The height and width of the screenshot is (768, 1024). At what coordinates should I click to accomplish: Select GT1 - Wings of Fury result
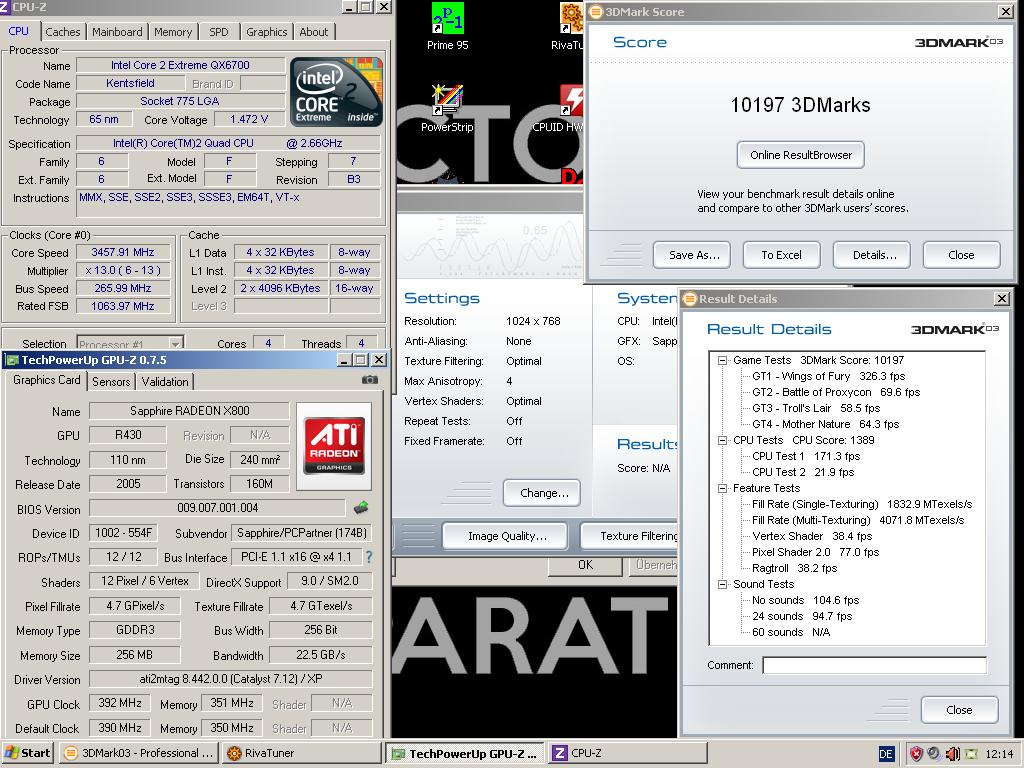[829, 376]
